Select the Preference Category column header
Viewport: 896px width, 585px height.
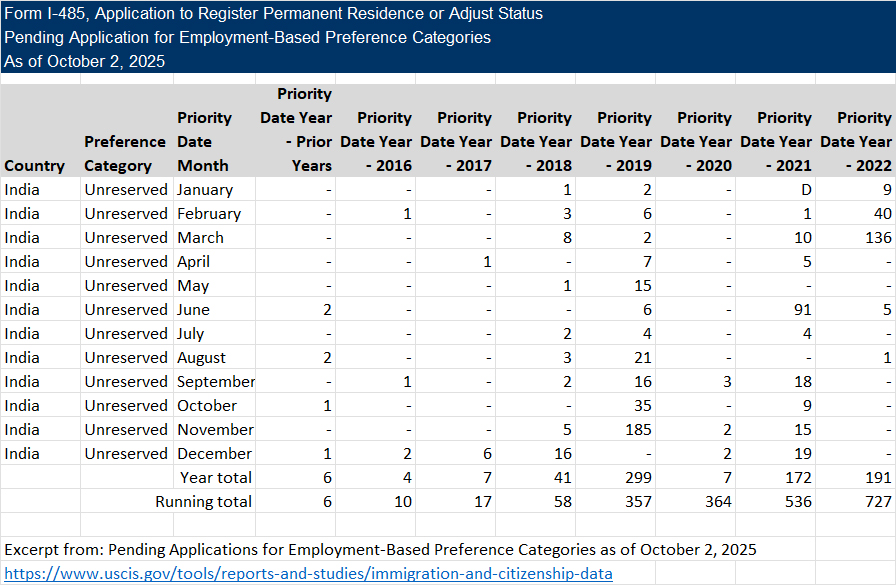point(125,154)
